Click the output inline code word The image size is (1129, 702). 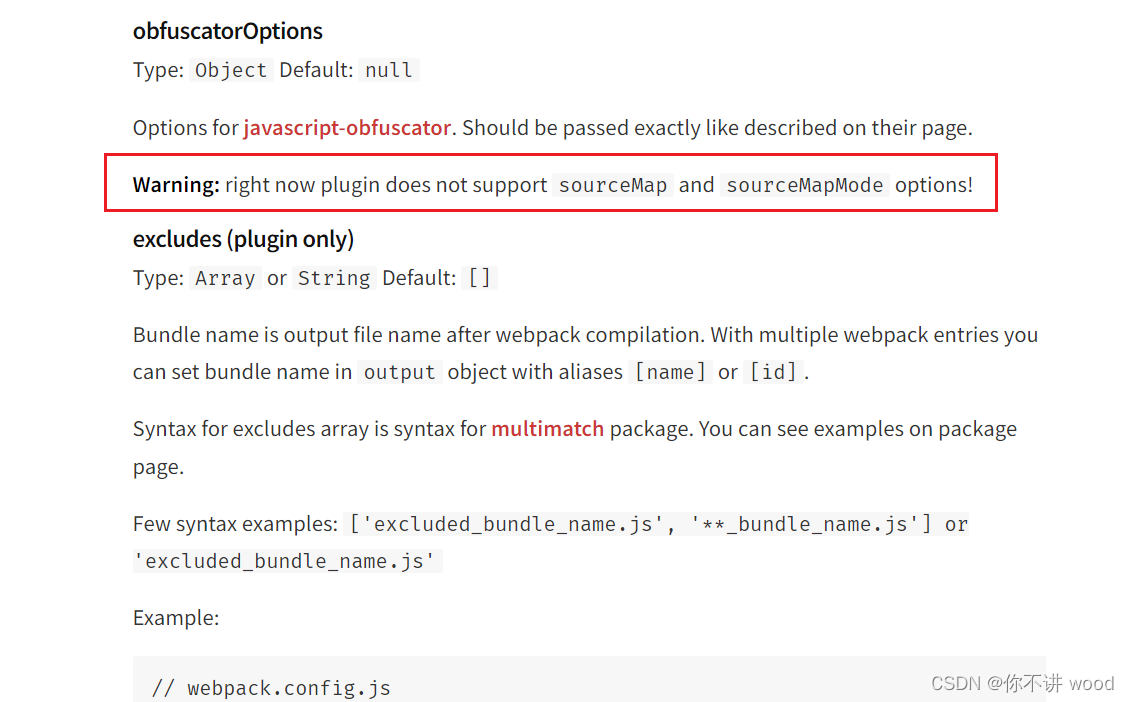(x=399, y=372)
